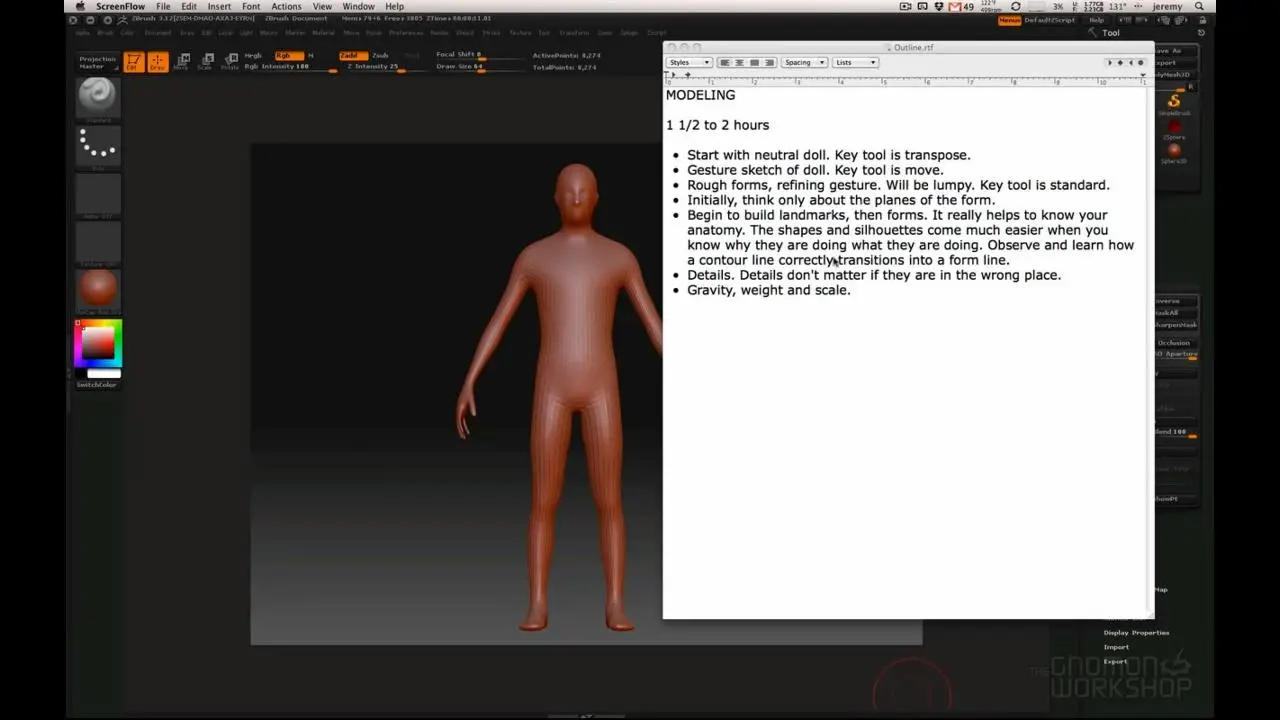Pick a color in the color picker
This screenshot has height=720, width=1280.
[98, 343]
